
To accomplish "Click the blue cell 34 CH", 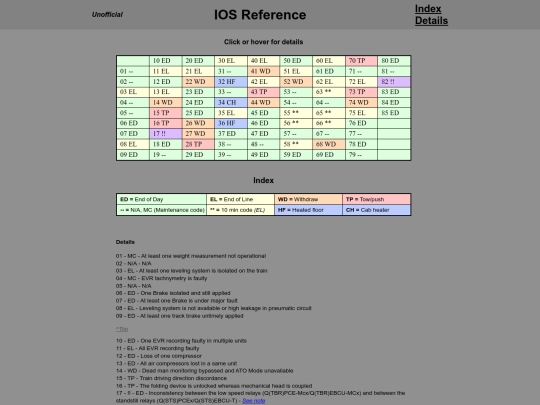I will point(231,103).
